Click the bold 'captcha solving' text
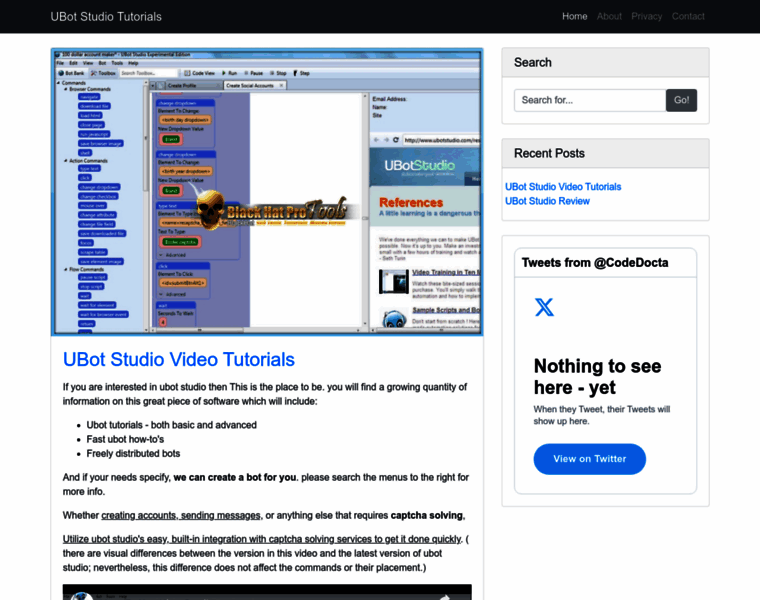The height and width of the screenshot is (600, 760). (427, 516)
